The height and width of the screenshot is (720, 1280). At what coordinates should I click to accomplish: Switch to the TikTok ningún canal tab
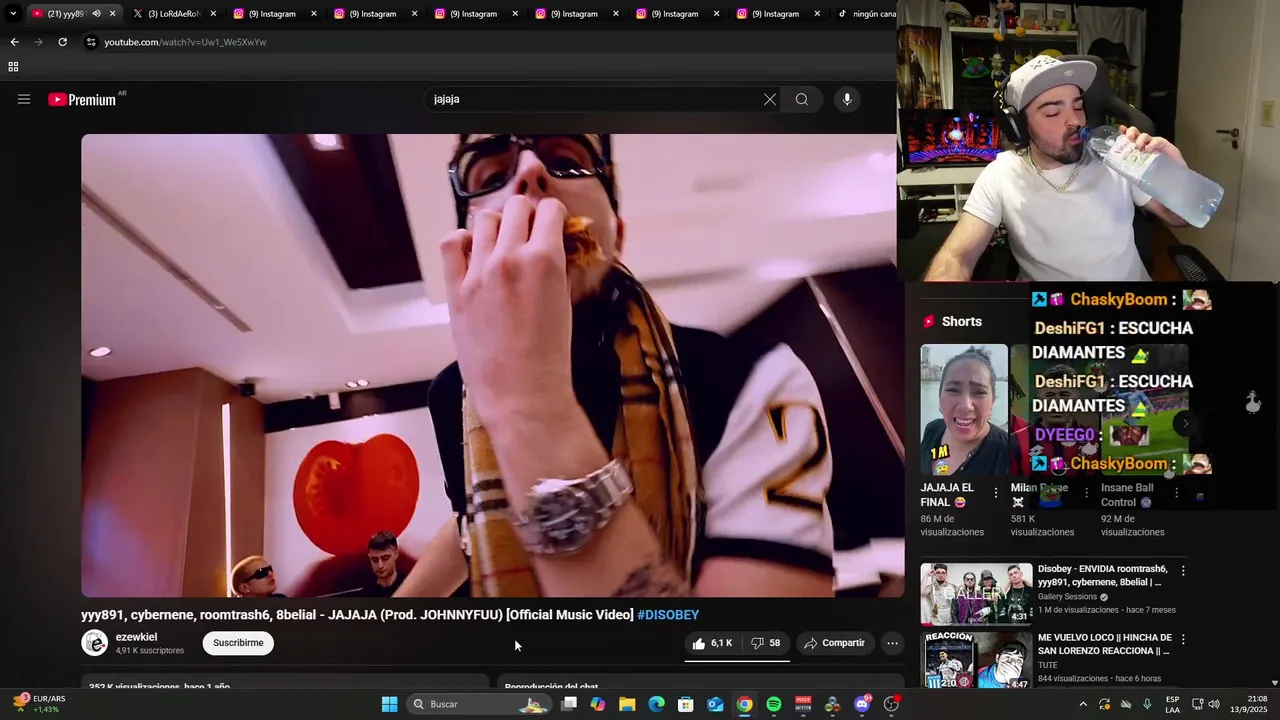pos(865,14)
